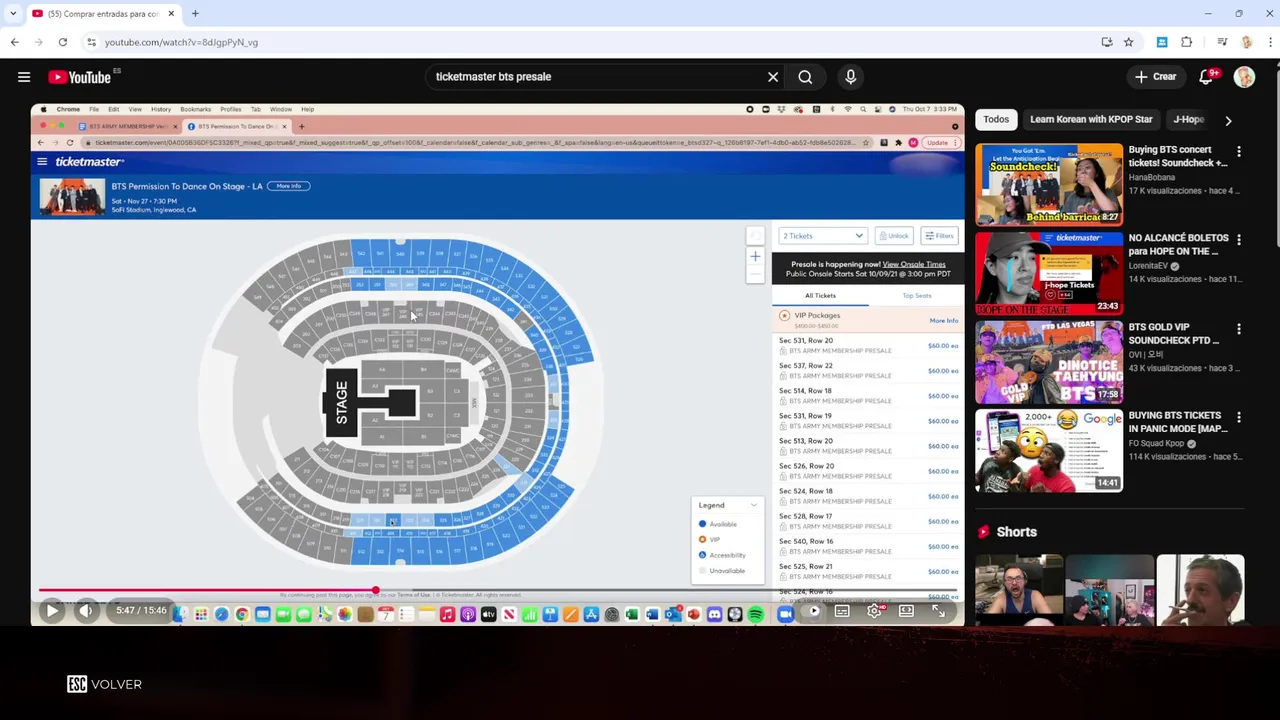
Task: Switch to theater mode
Action: click(x=906, y=611)
